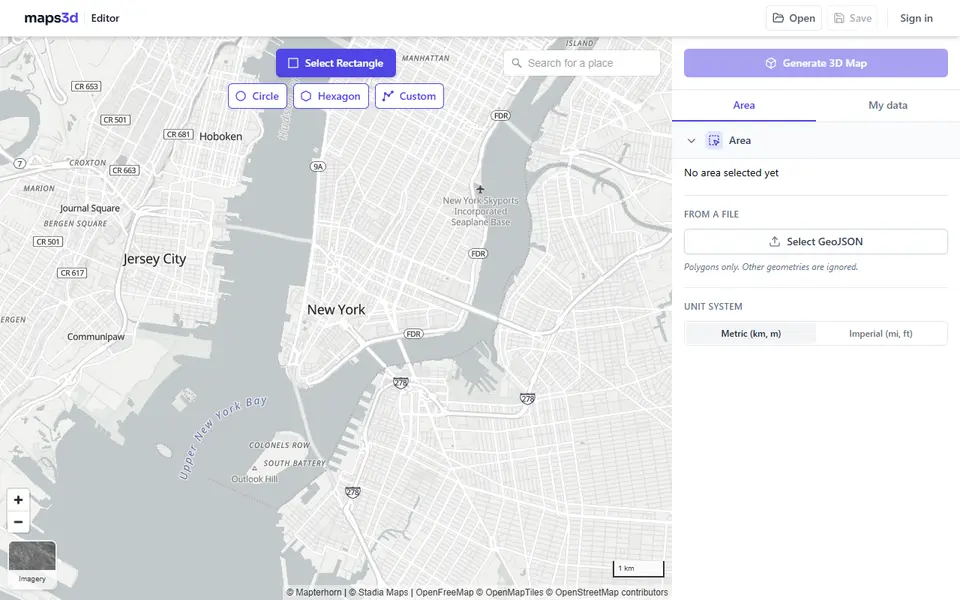The image size is (960, 600).
Task: Switch to the Area tab
Action: tap(744, 105)
